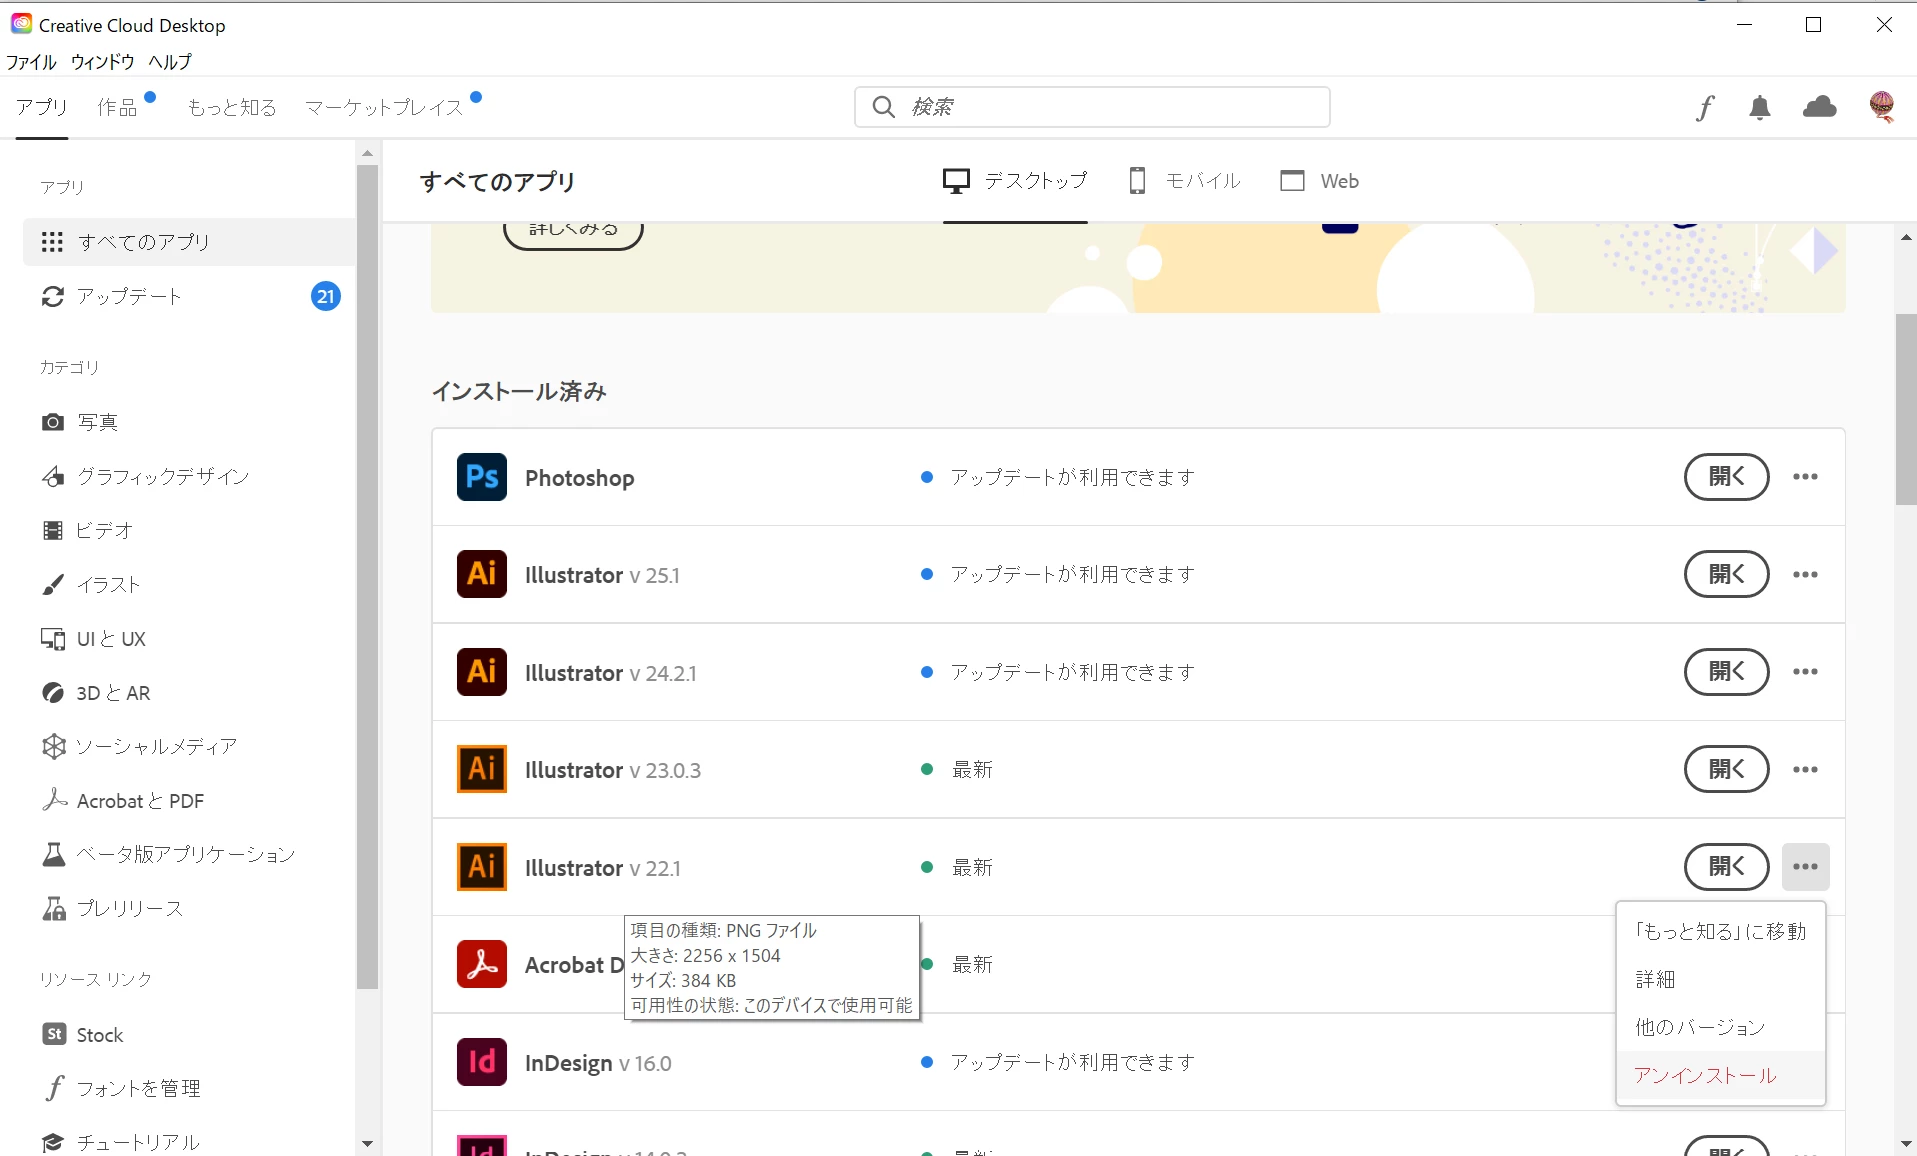Open the ヘルプ menu

pos(170,62)
